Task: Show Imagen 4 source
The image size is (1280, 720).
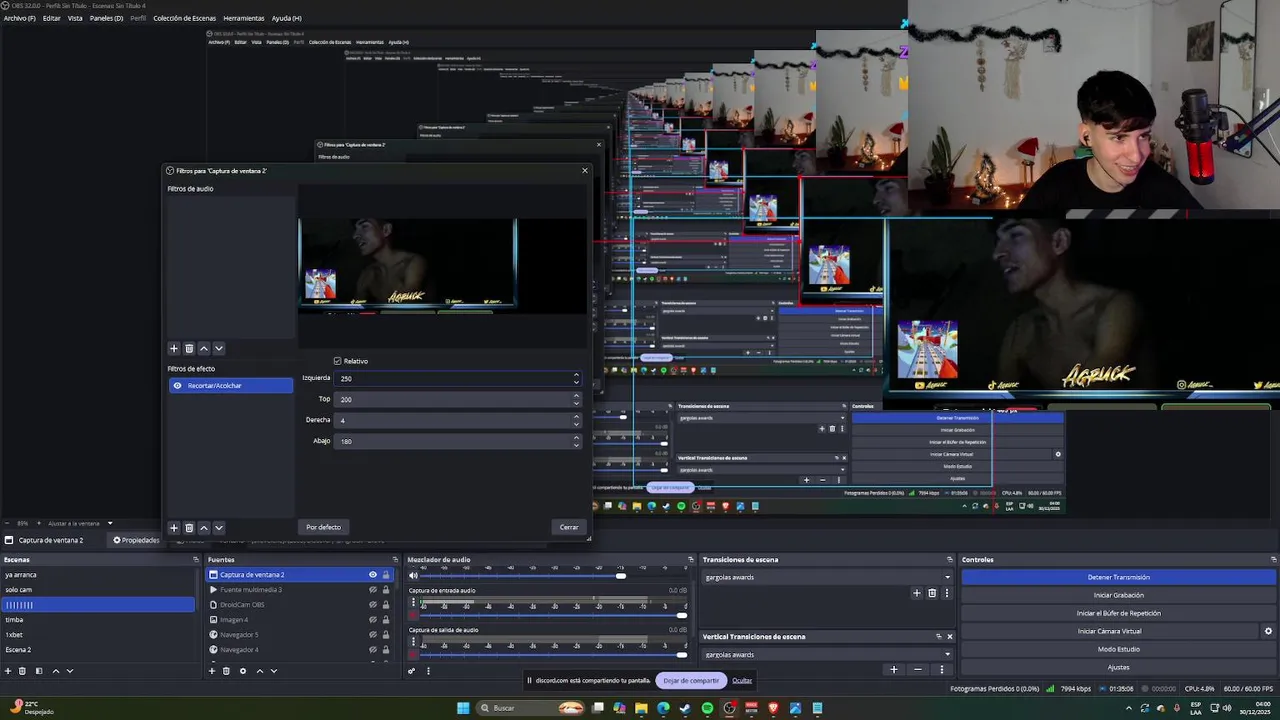Action: 373,620
